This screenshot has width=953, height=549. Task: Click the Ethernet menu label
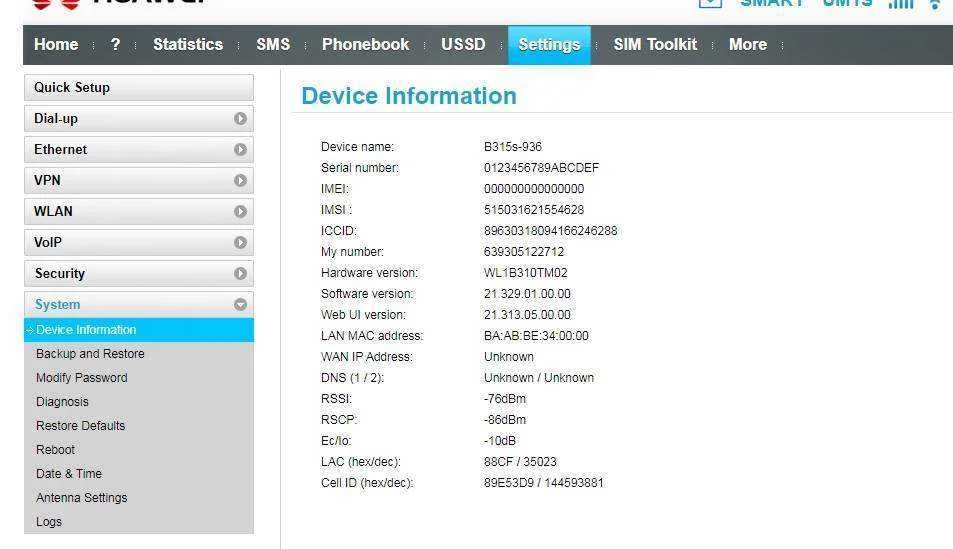(x=60, y=150)
